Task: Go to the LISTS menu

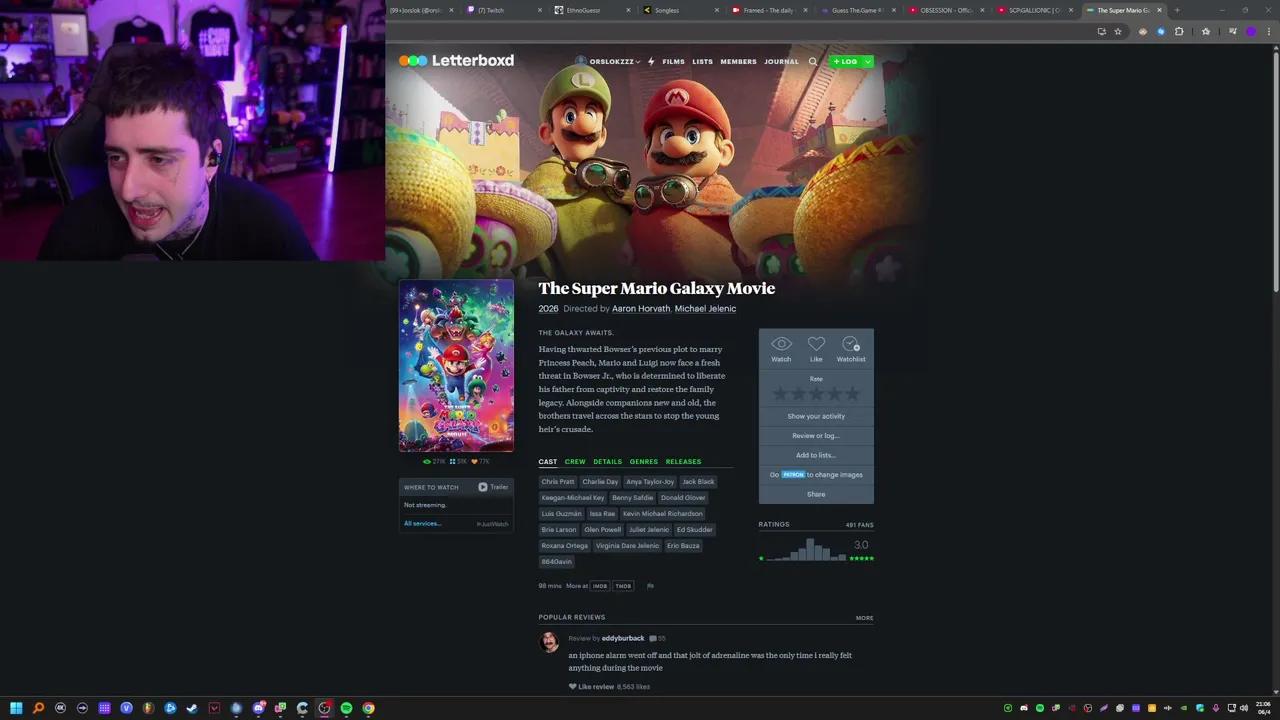Action: 703,61
